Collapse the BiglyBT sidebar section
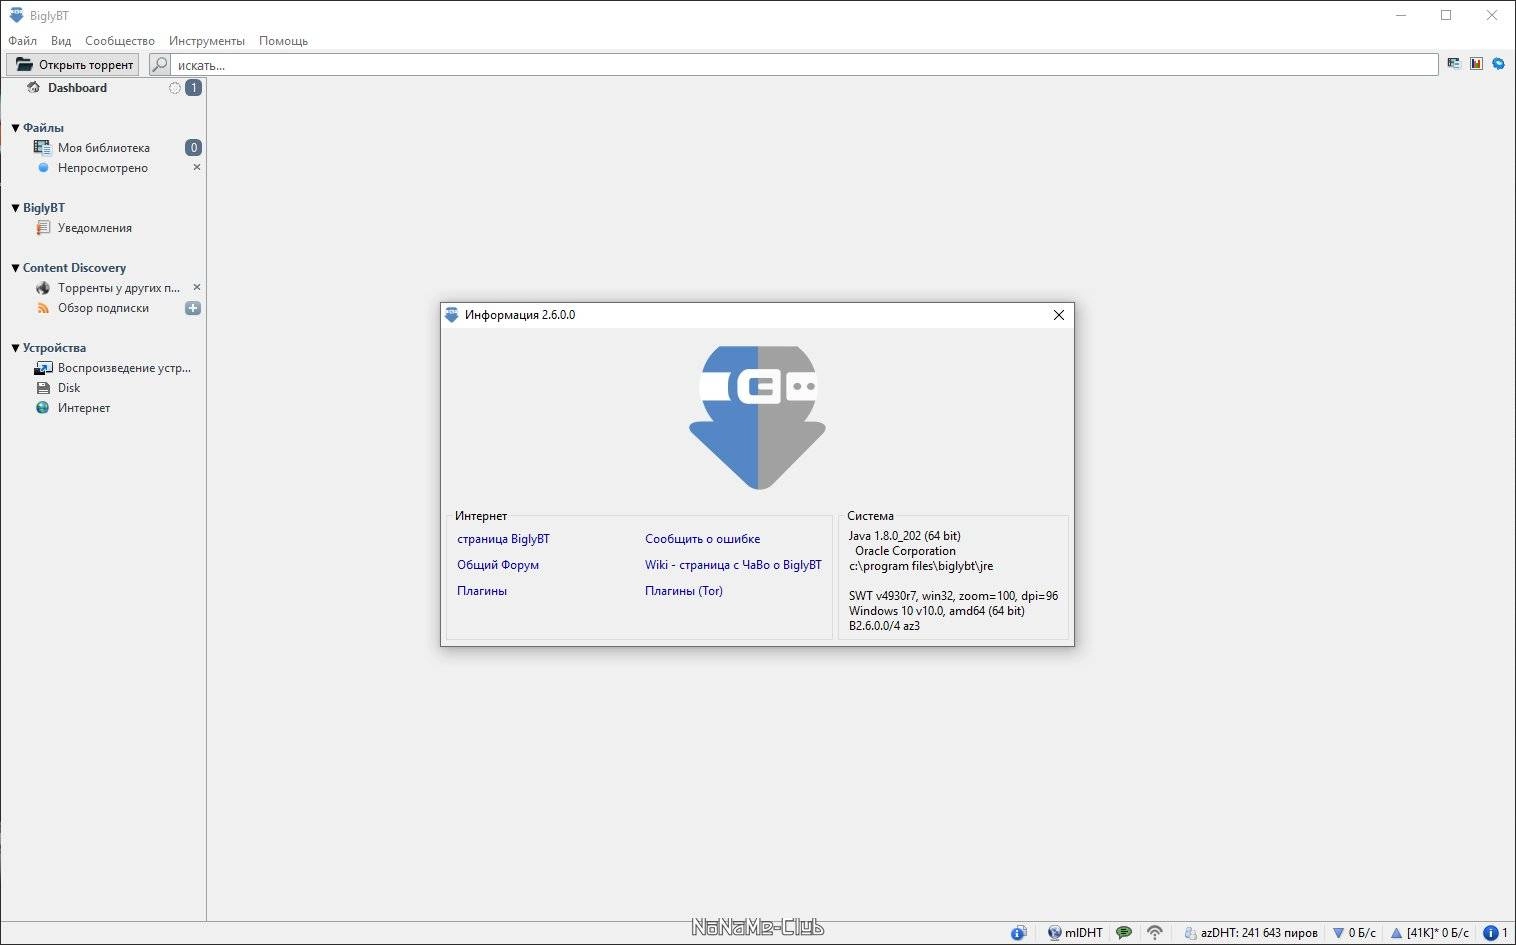This screenshot has height=945, width=1516. (x=15, y=208)
